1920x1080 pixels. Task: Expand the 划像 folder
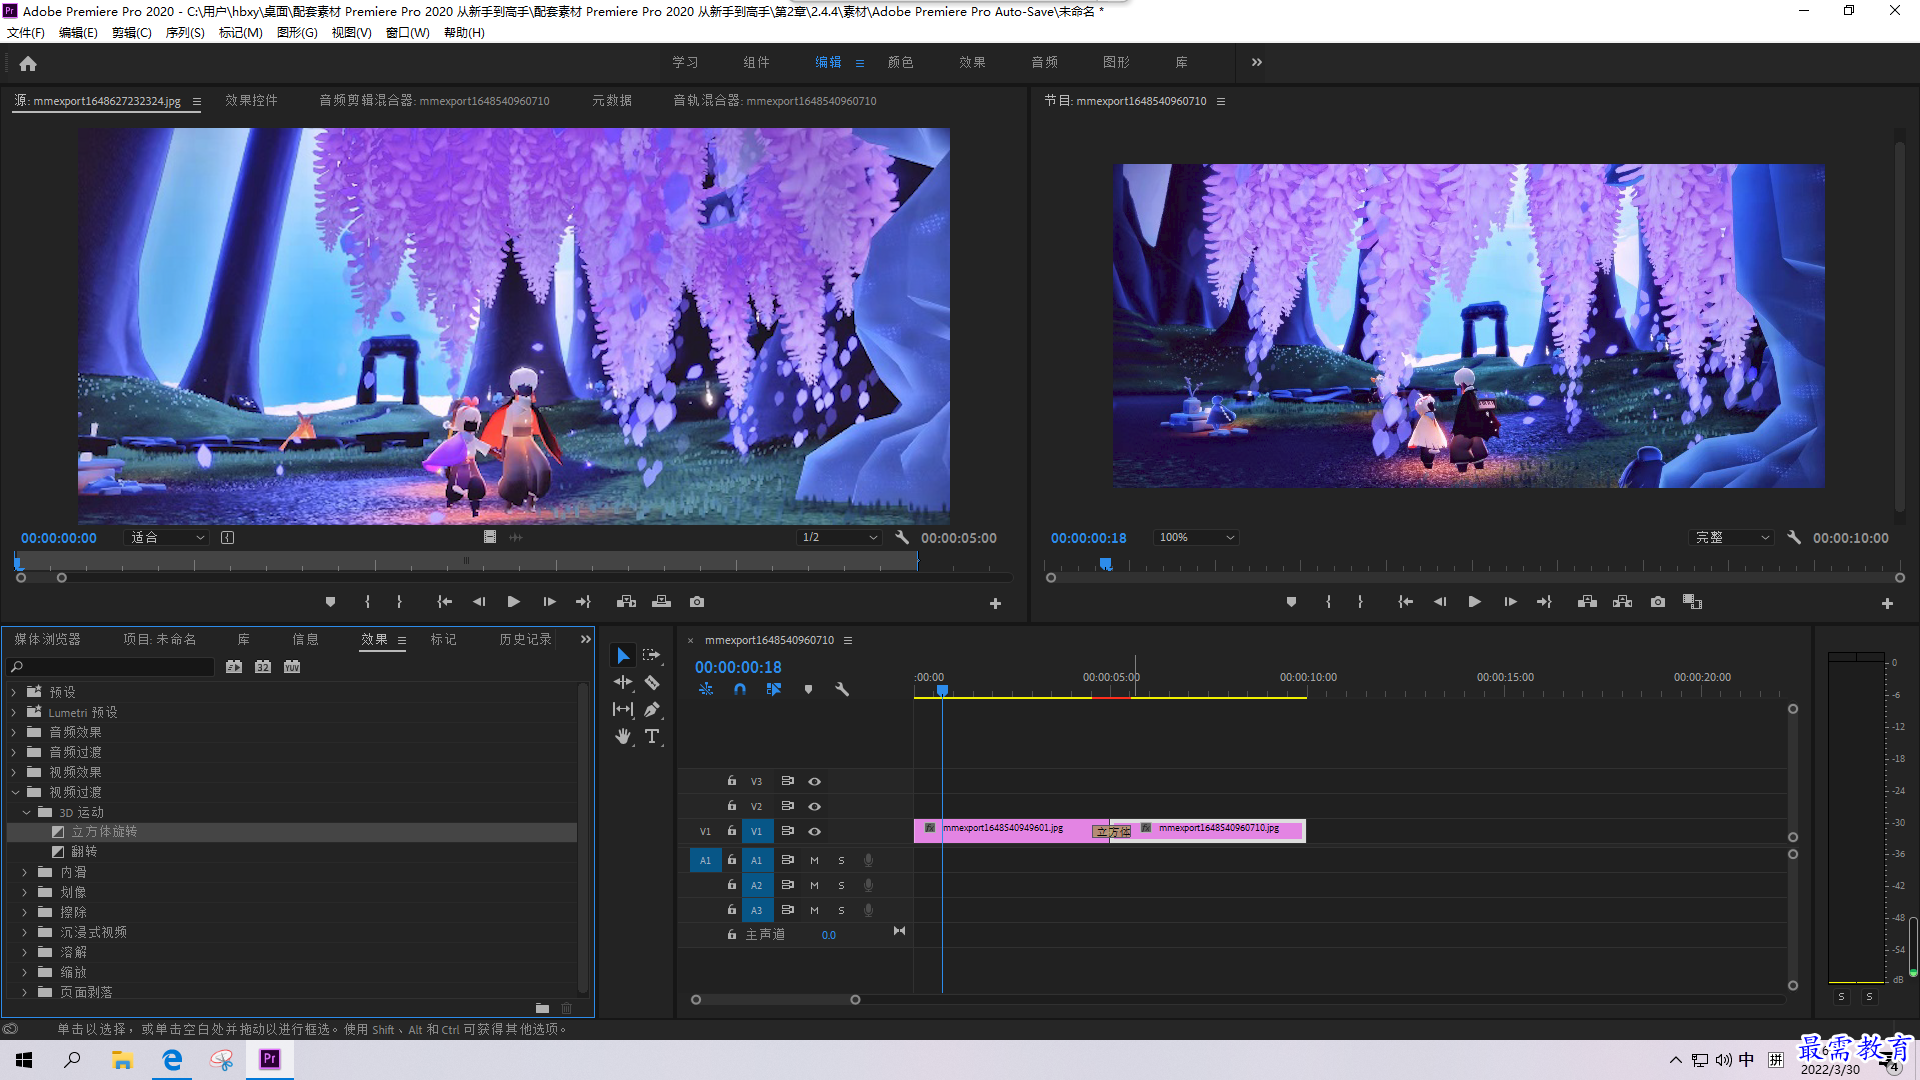pos(25,892)
